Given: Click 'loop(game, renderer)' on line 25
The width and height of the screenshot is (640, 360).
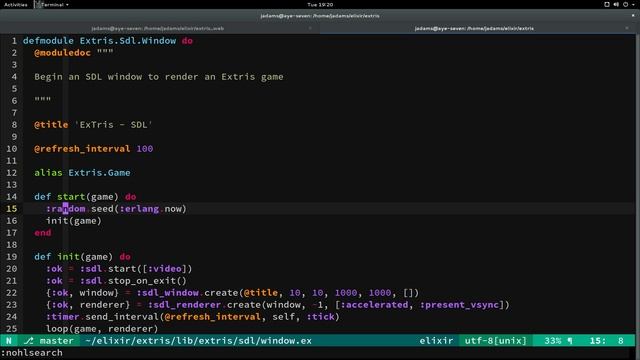Looking at the screenshot, I should pos(102,329).
